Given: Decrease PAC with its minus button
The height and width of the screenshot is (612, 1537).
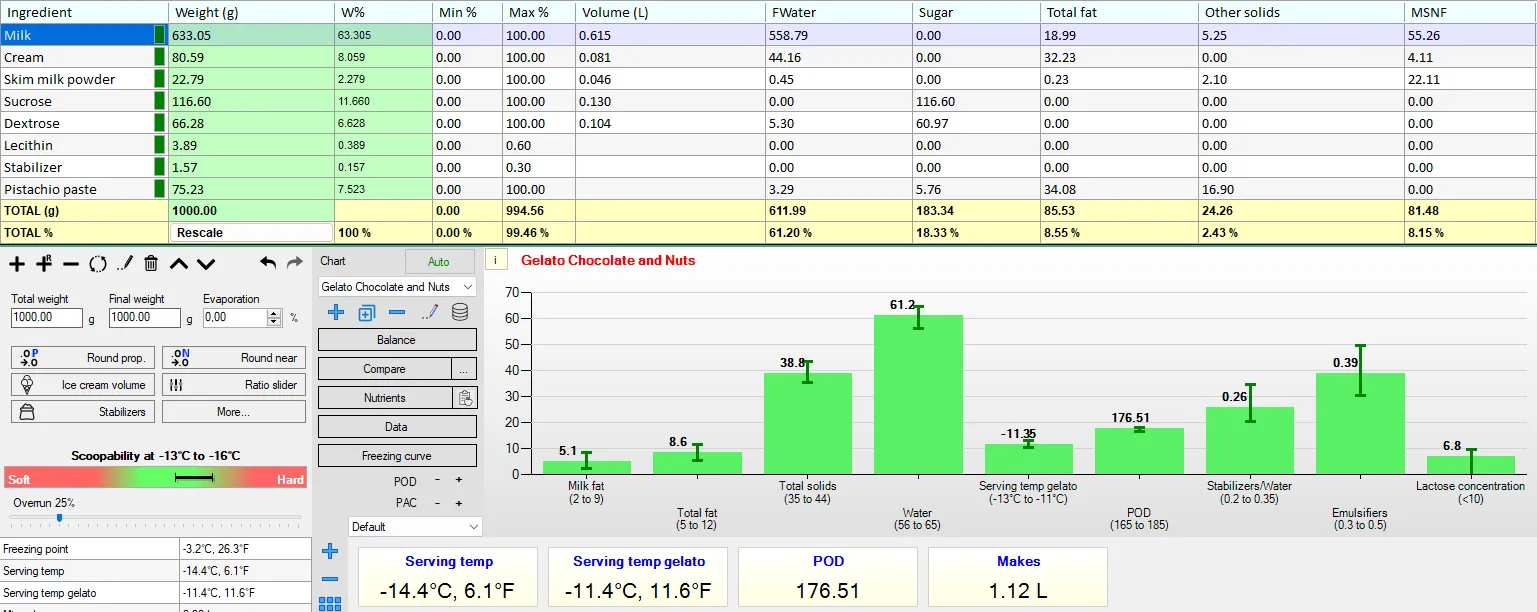Looking at the screenshot, I should pos(437,503).
